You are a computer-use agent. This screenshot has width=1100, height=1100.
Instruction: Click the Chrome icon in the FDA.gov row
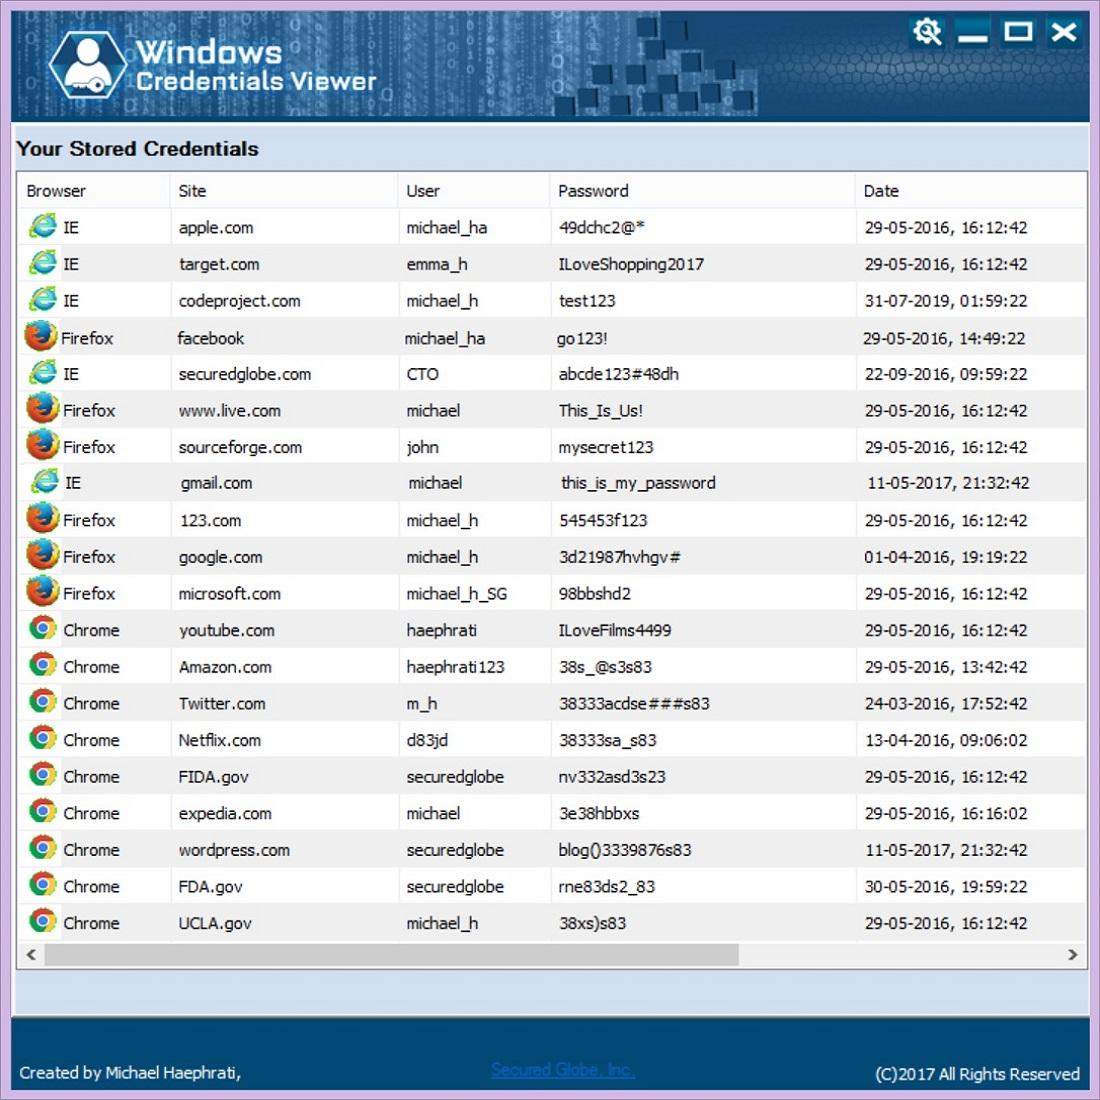(43, 885)
